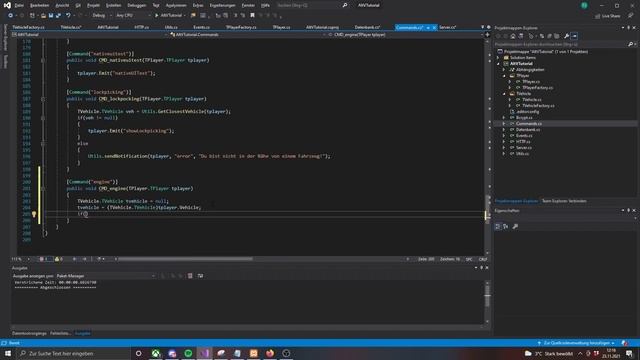Click the Undo toolbar icon
The image size is (640, 360).
(68, 16)
